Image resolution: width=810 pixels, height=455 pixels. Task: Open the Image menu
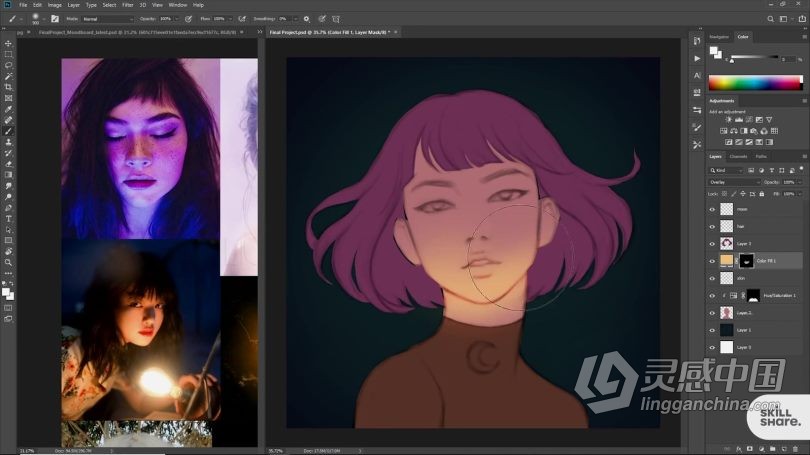pyautogui.click(x=54, y=5)
